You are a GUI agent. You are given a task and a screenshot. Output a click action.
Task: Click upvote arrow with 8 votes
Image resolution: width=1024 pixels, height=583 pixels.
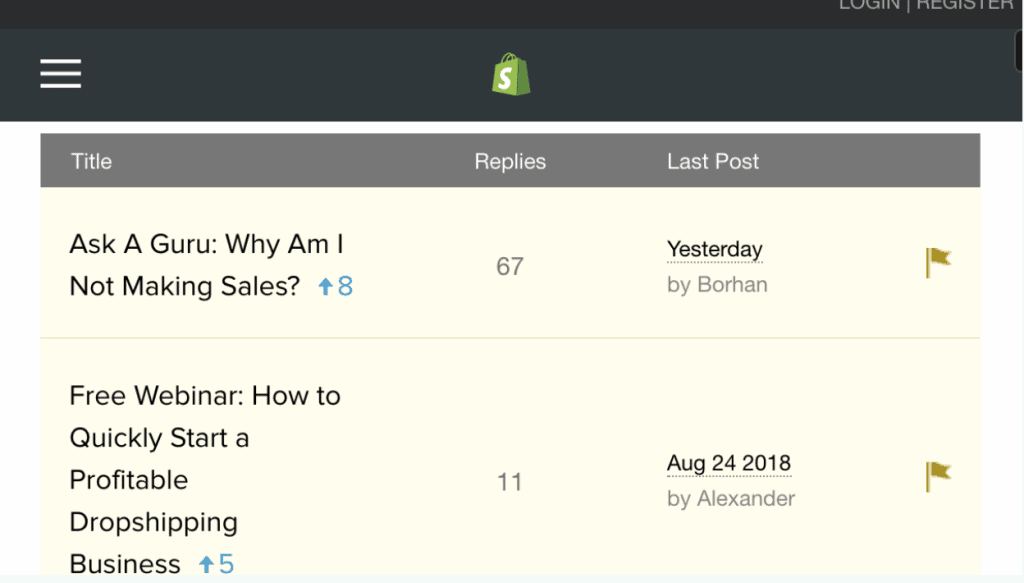(325, 287)
